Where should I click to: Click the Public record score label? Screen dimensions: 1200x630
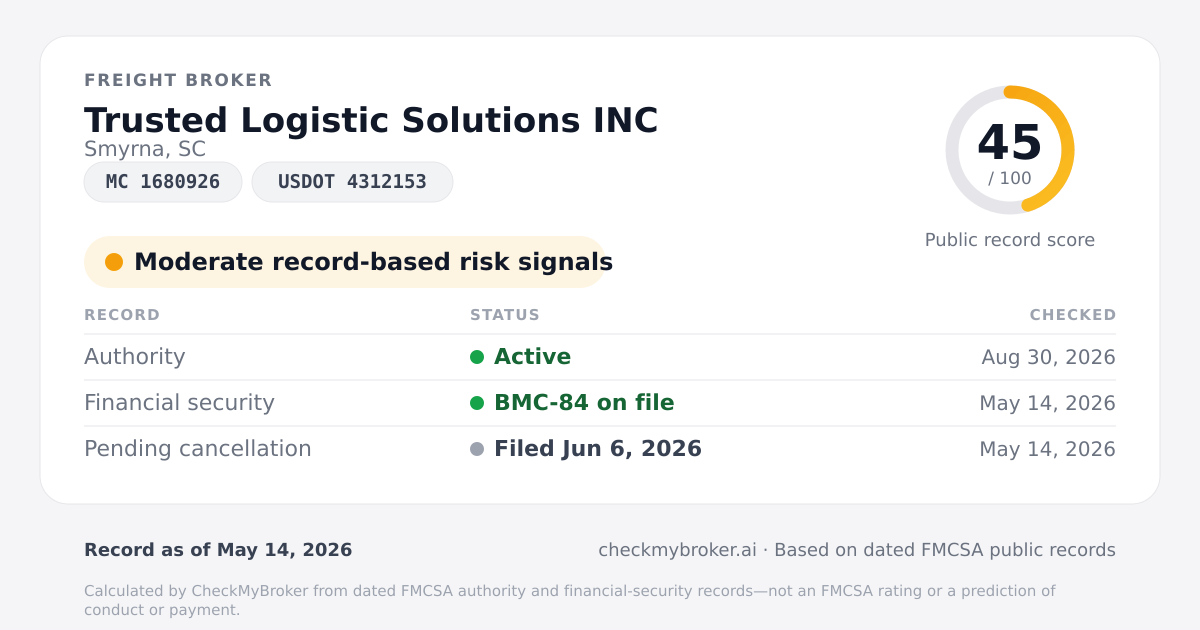[x=1010, y=240]
